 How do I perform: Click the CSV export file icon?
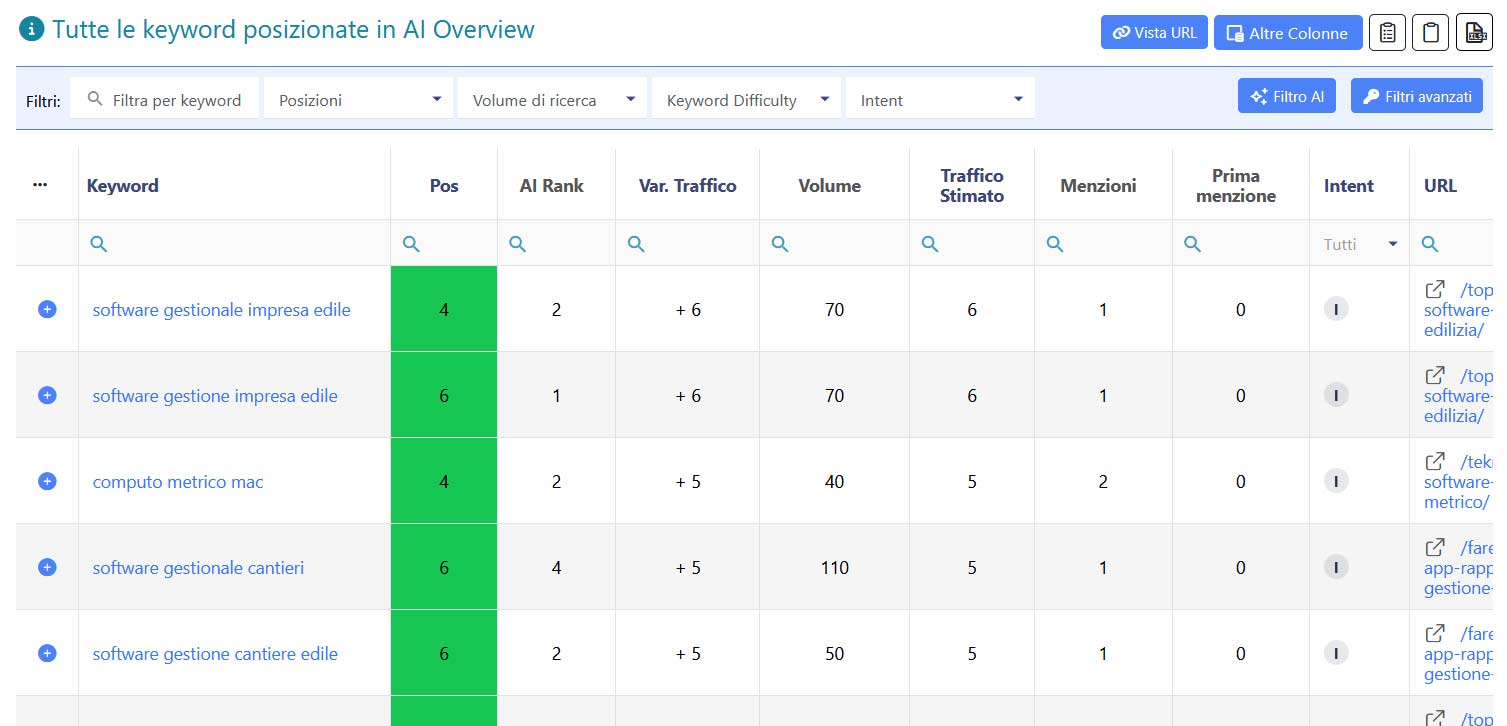pos(1474,33)
